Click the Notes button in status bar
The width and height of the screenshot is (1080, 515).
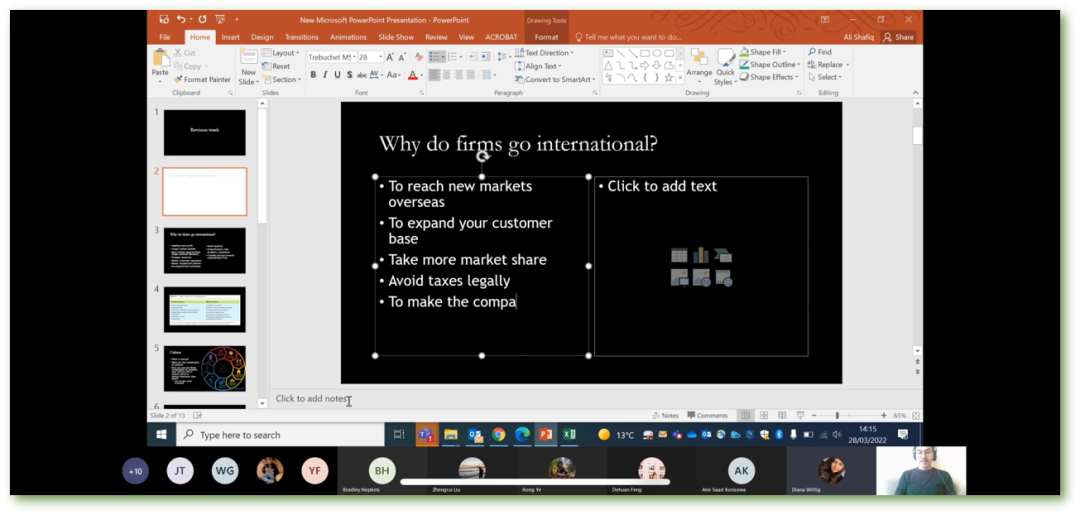coord(665,416)
